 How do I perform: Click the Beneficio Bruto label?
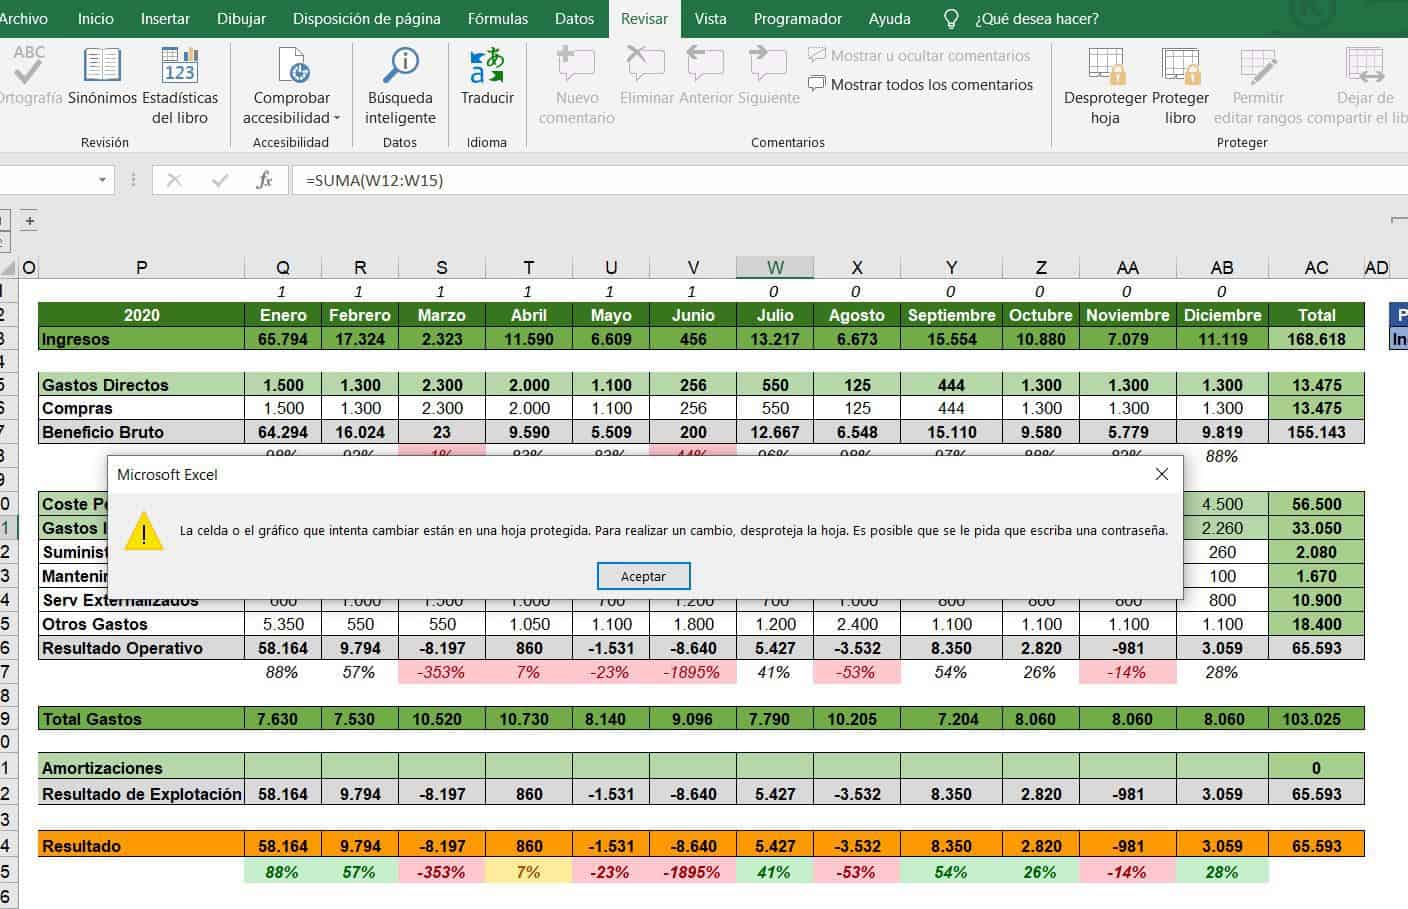pos(141,432)
